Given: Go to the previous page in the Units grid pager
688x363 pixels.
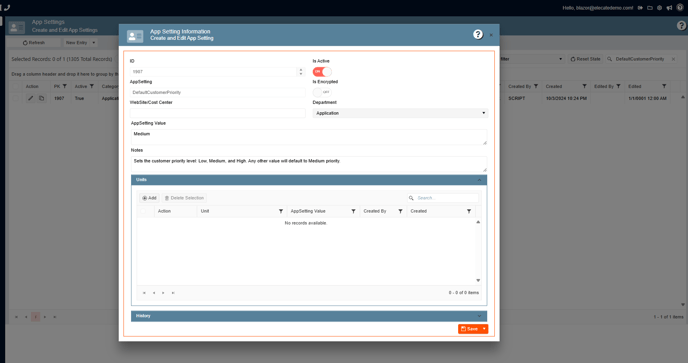Looking at the screenshot, I should 154,293.
